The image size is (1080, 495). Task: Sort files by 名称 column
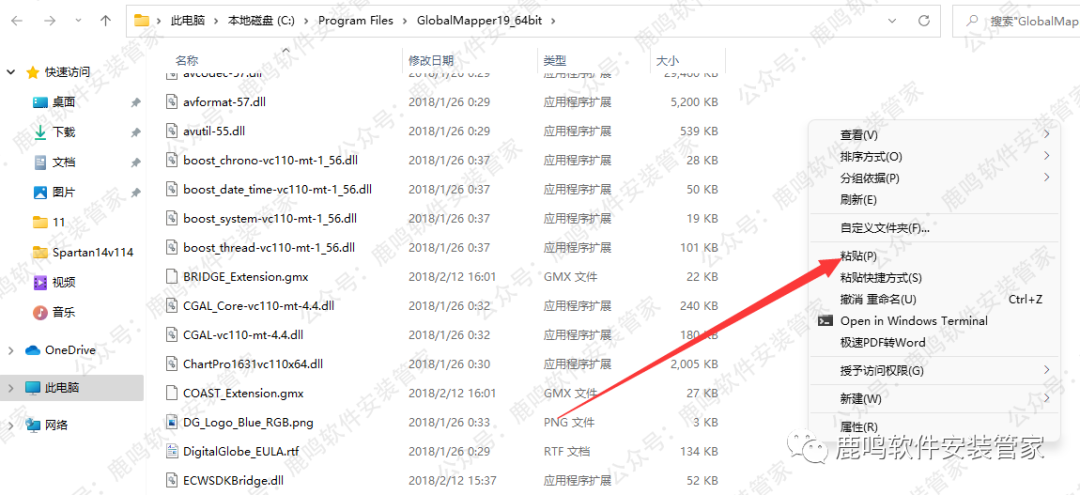pyautogui.click(x=186, y=61)
